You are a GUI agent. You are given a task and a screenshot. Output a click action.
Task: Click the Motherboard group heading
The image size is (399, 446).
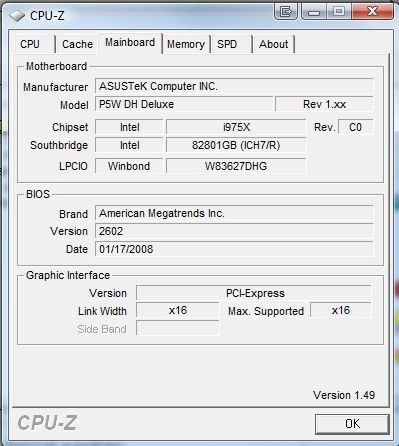[x=56, y=66]
